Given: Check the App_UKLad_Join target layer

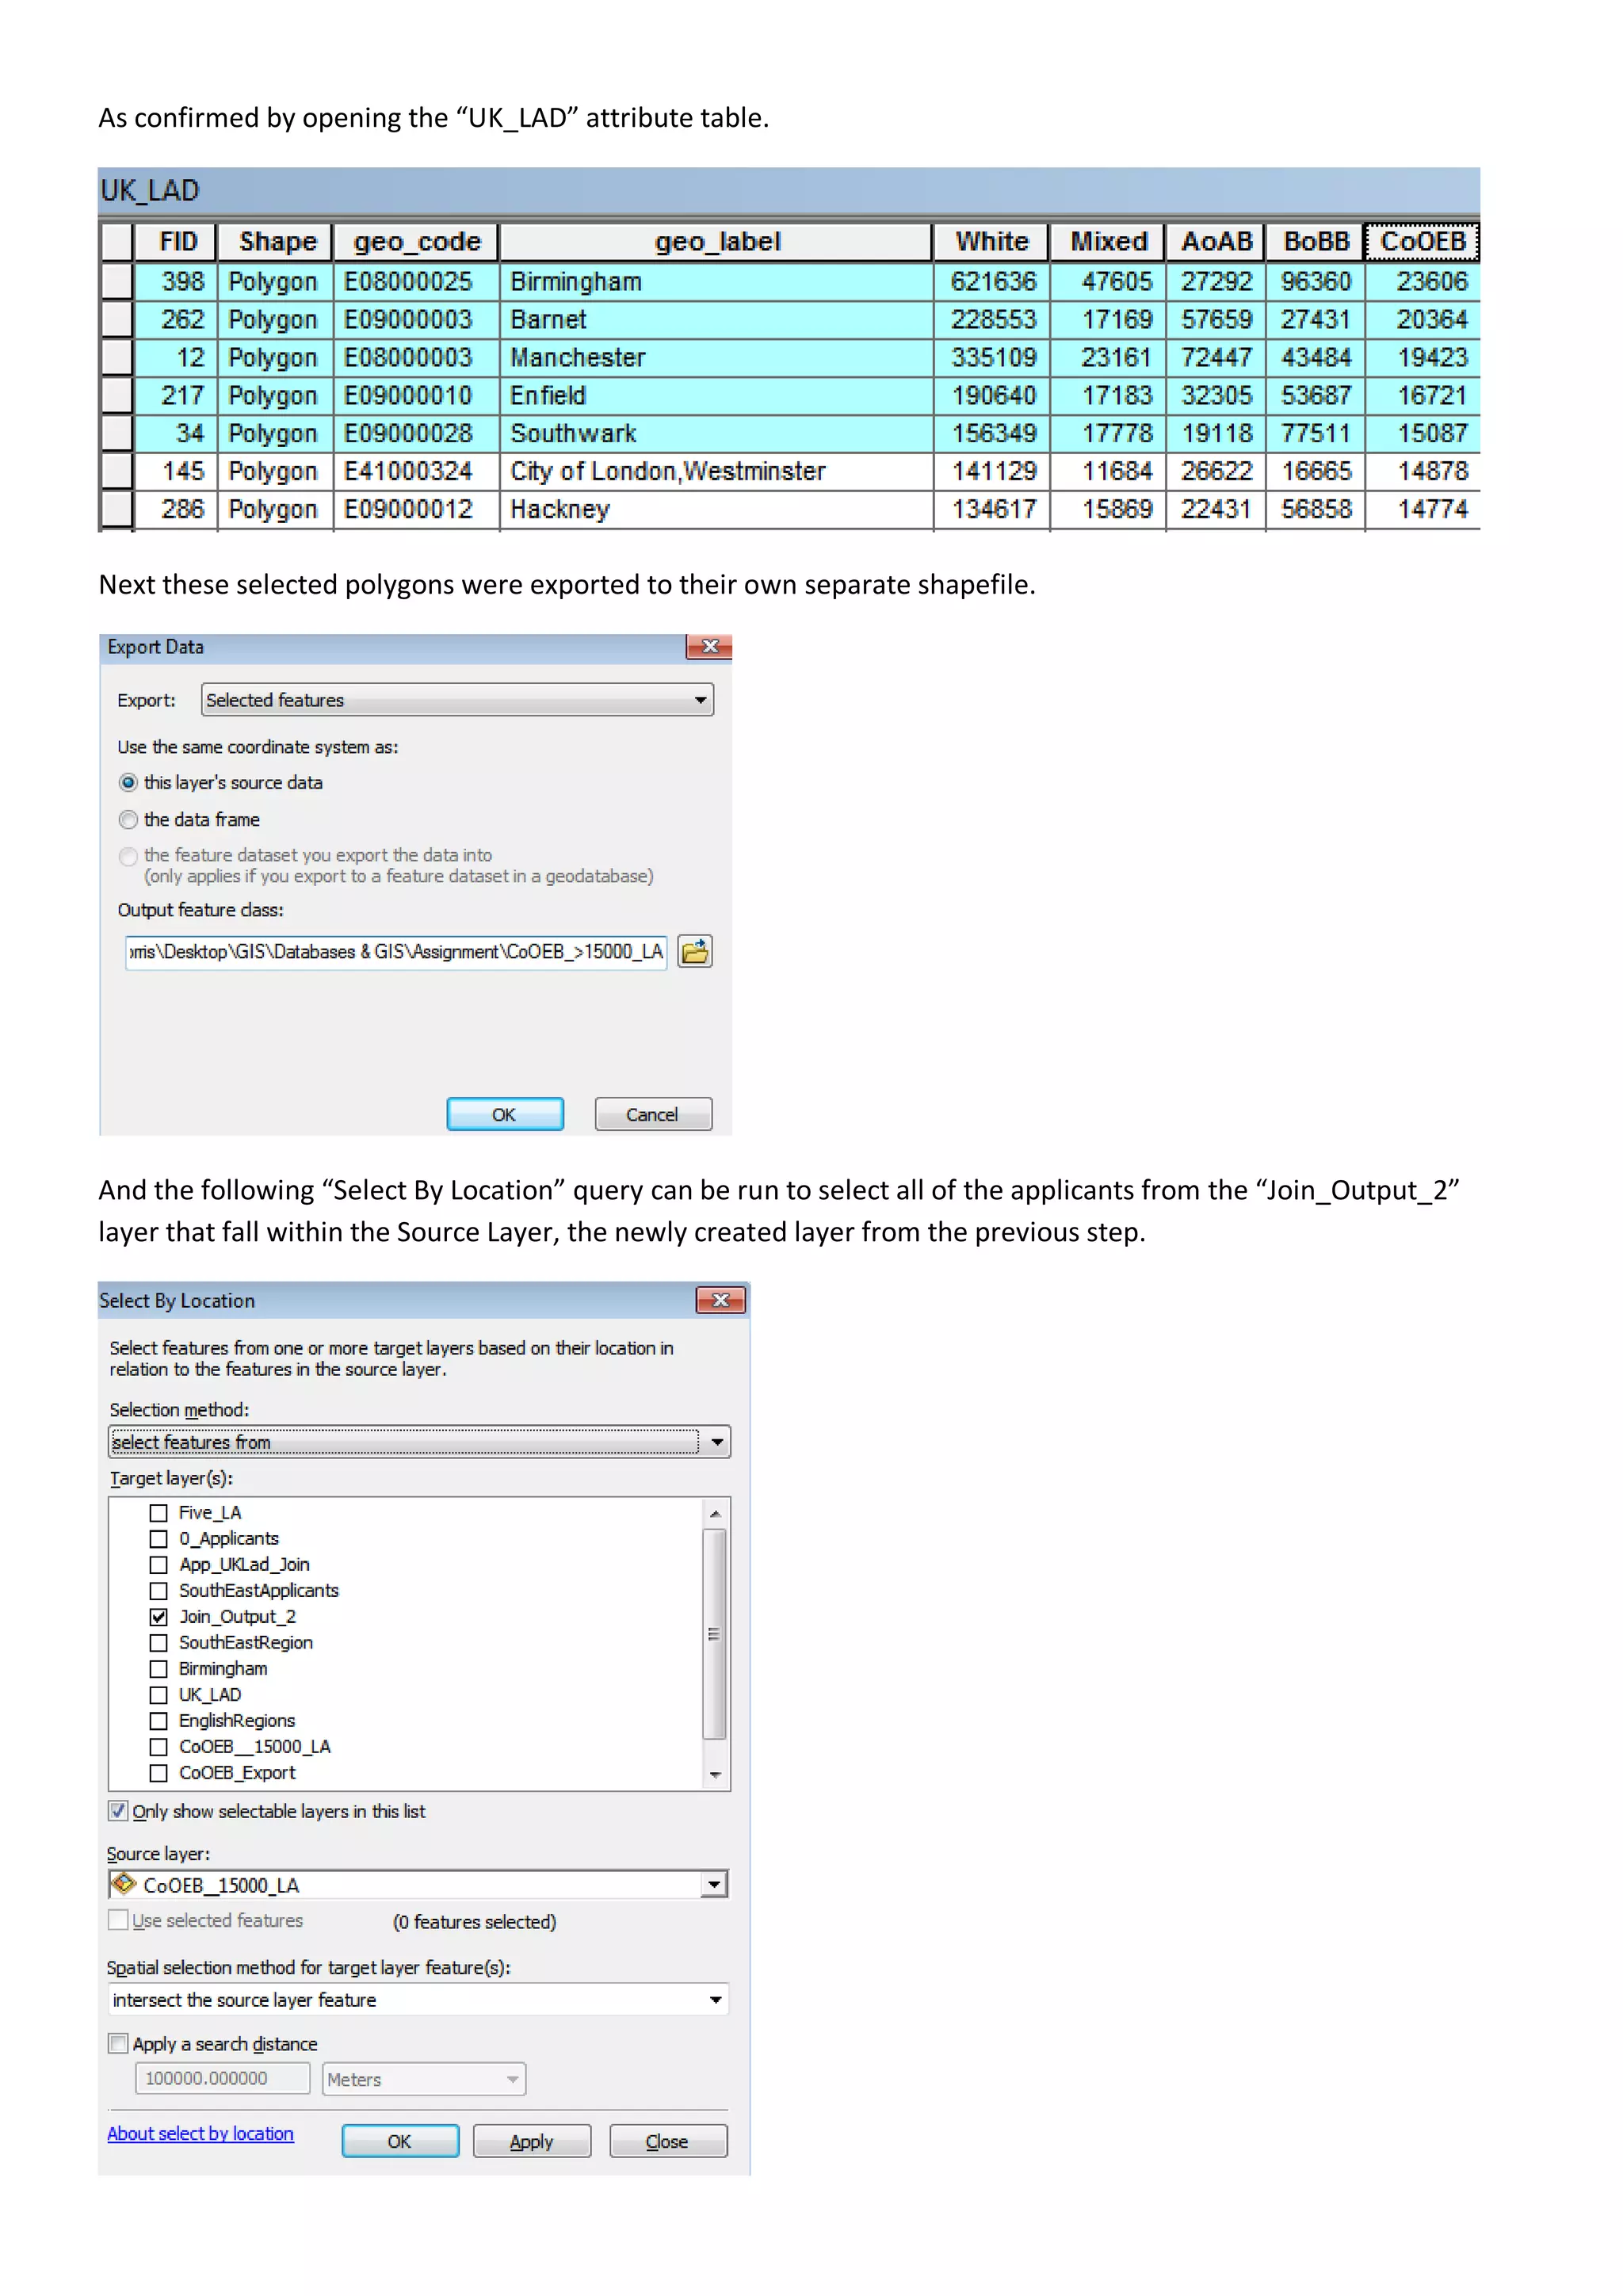Looking at the screenshot, I should pyautogui.click(x=158, y=1565).
